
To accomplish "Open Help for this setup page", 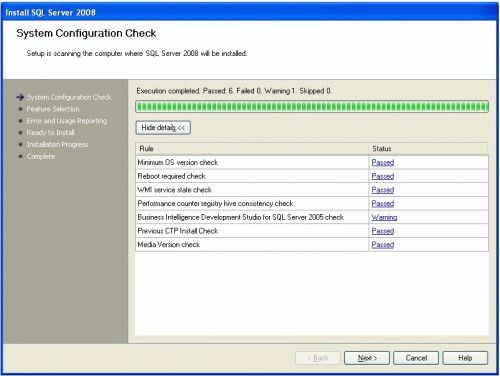I will pyautogui.click(x=465, y=358).
